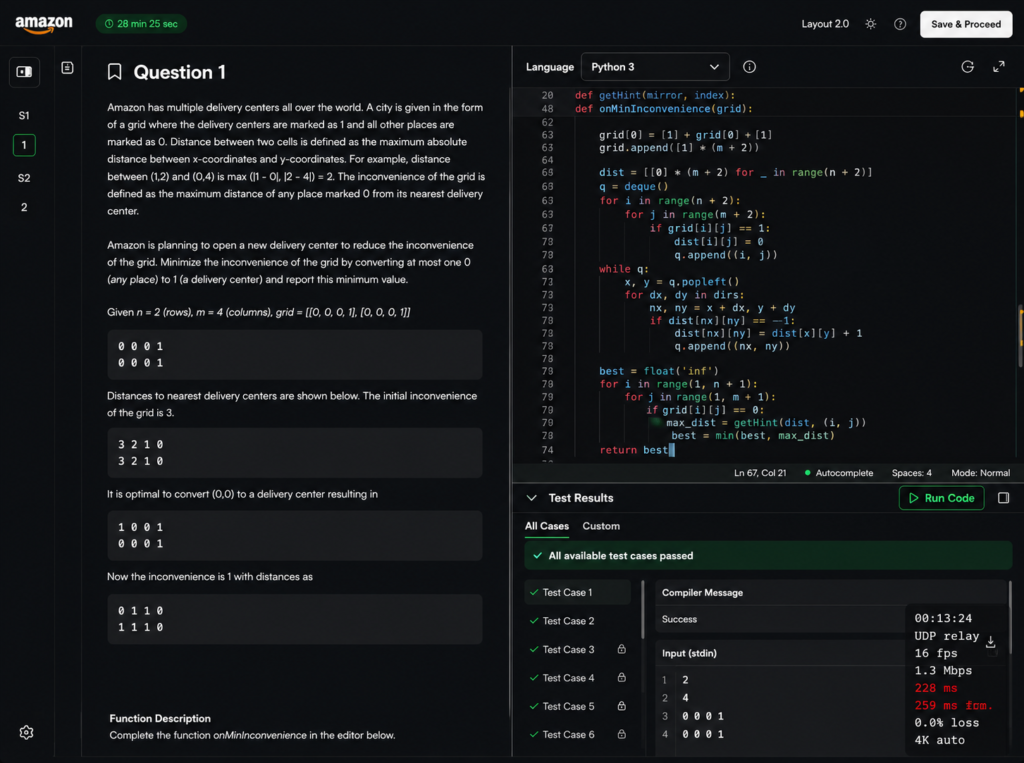Reset code with the refresh icon
This screenshot has height=763, width=1024.
click(x=967, y=67)
